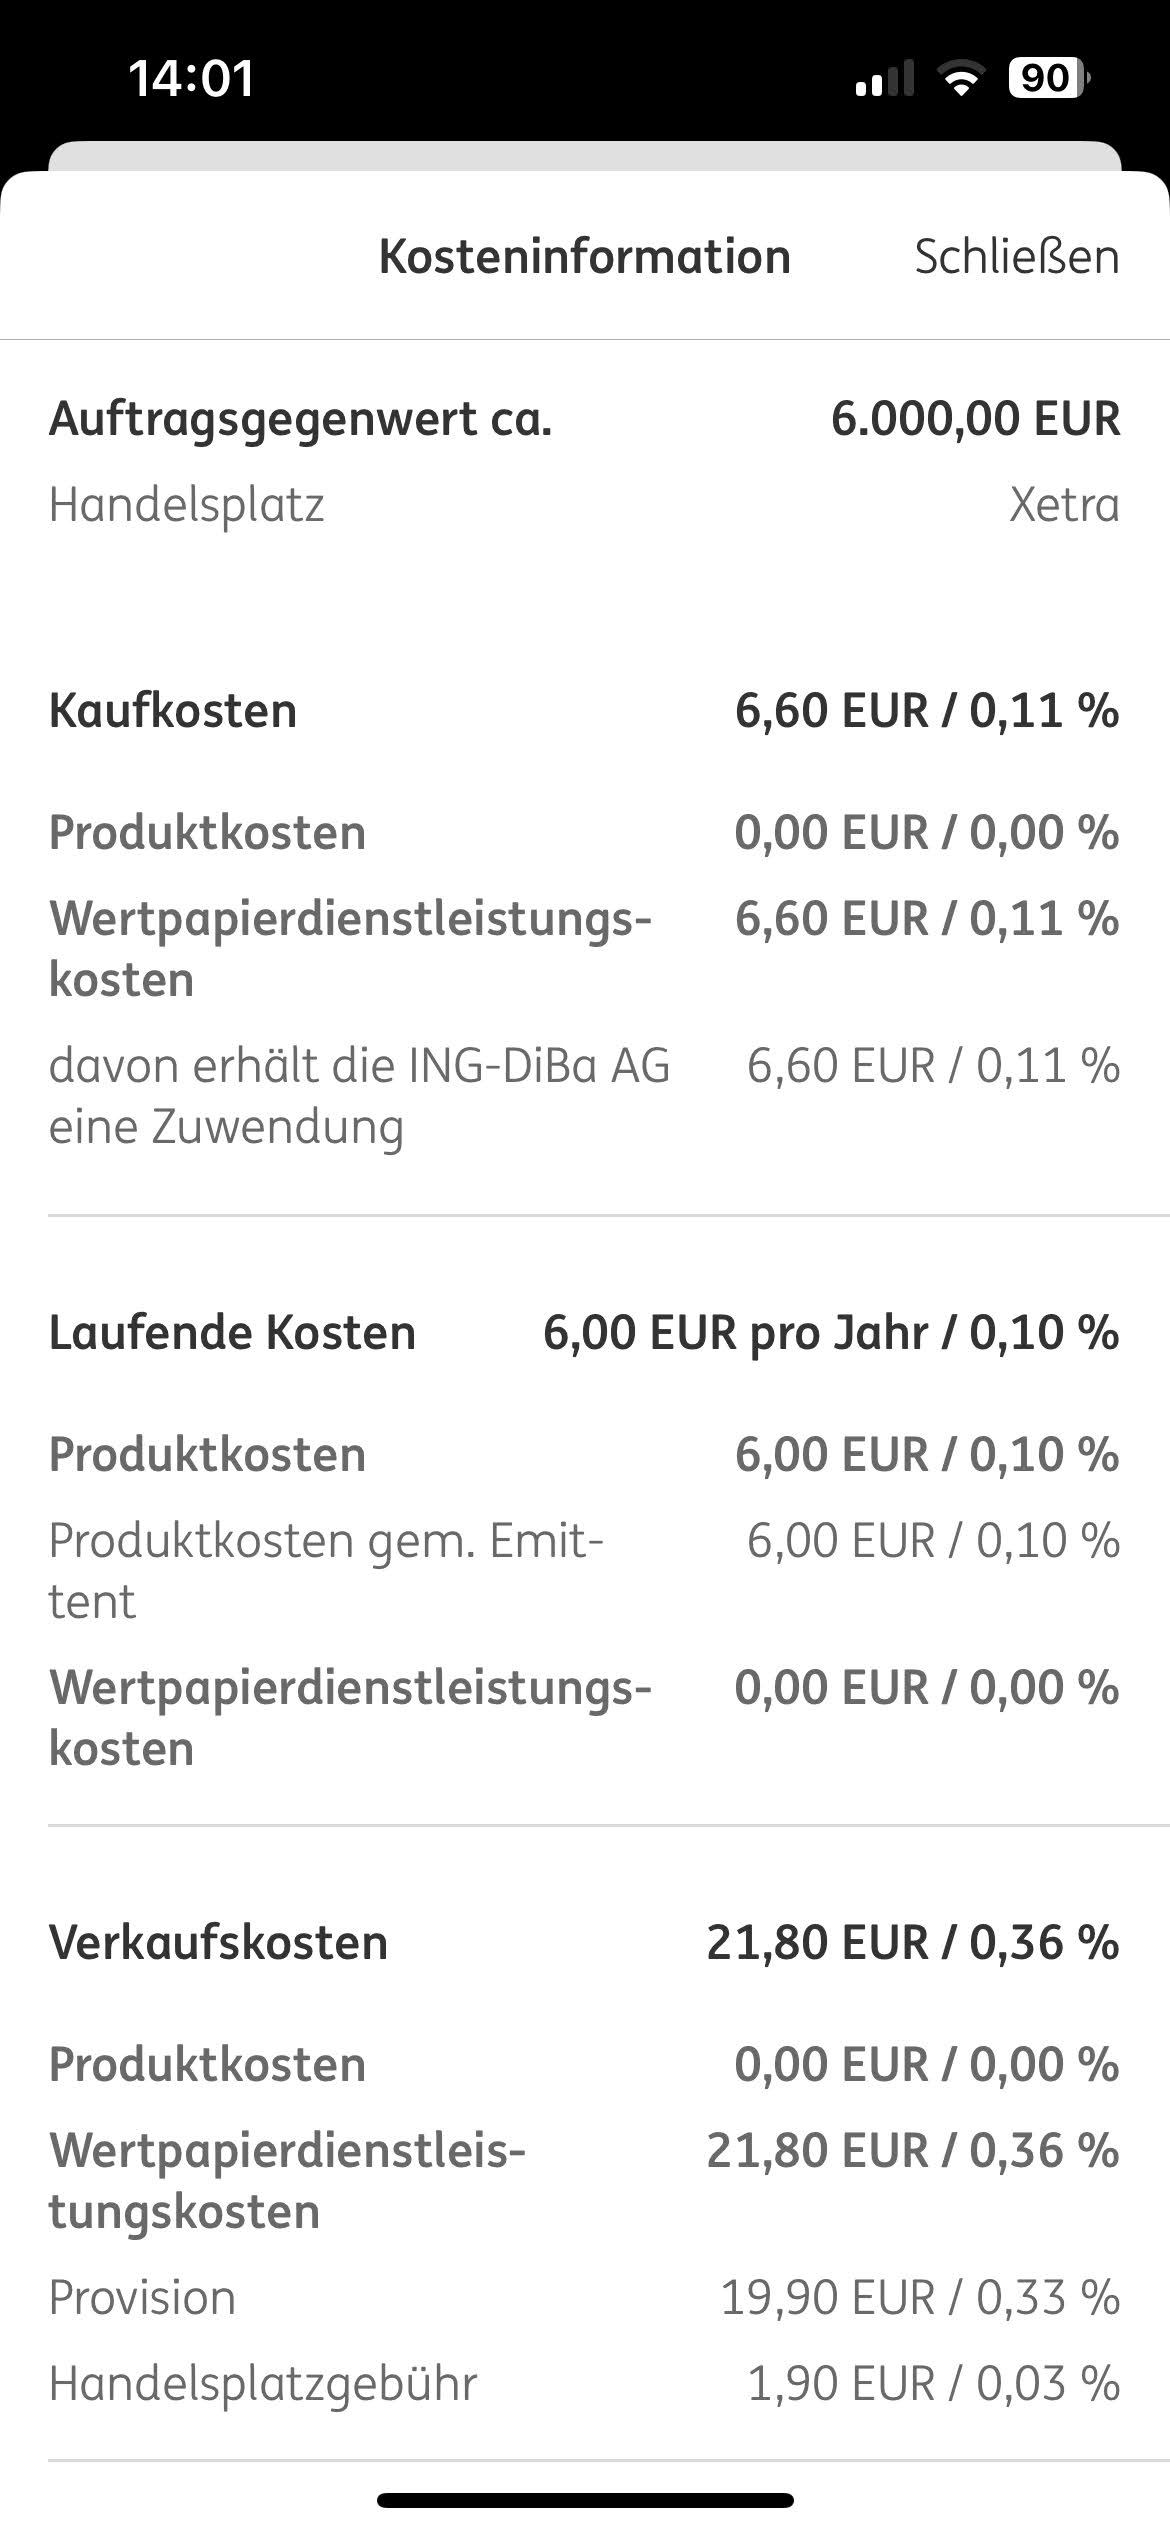Tap the Handelsplatzgebühr row label

[263, 2384]
